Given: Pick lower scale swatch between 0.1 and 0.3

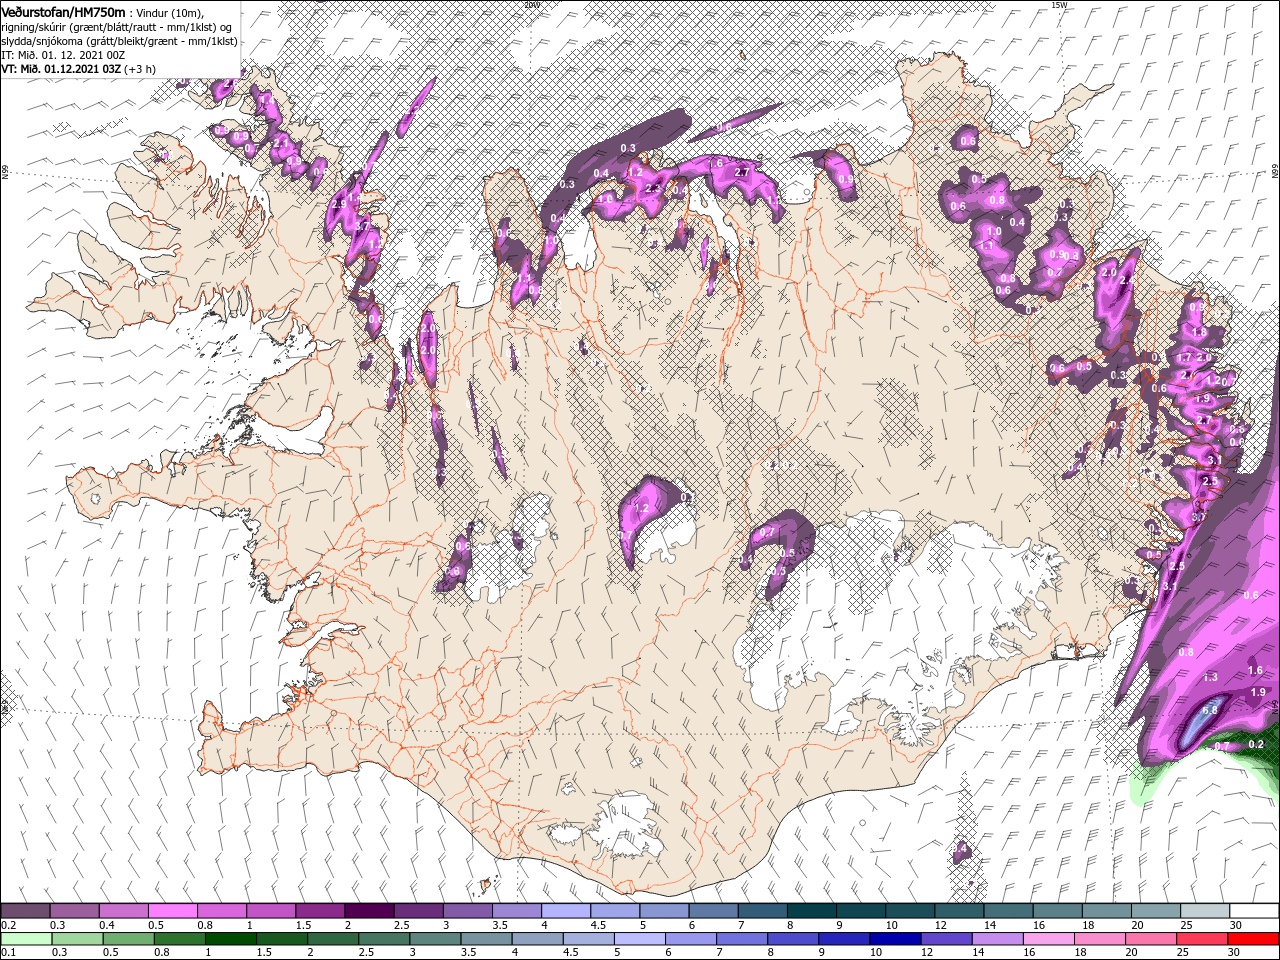Looking at the screenshot, I should (25, 939).
